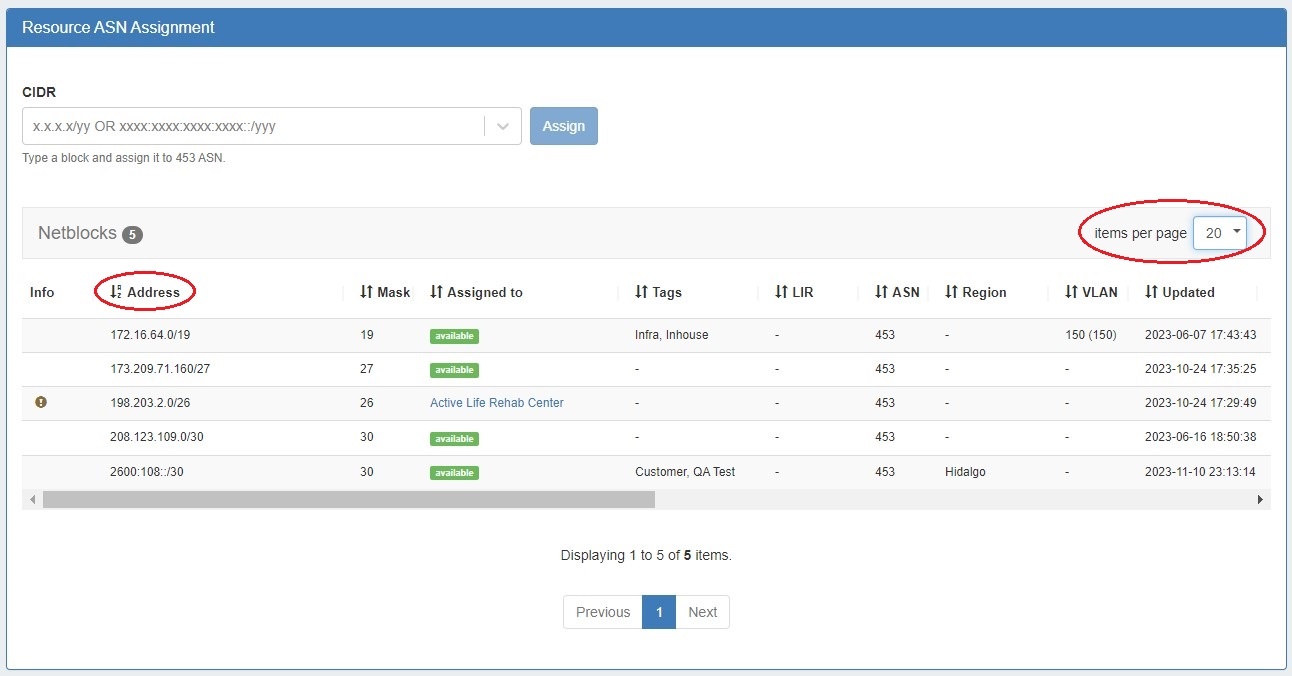Click the VLAN column sort icon
The width and height of the screenshot is (1292, 676).
tap(1071, 292)
